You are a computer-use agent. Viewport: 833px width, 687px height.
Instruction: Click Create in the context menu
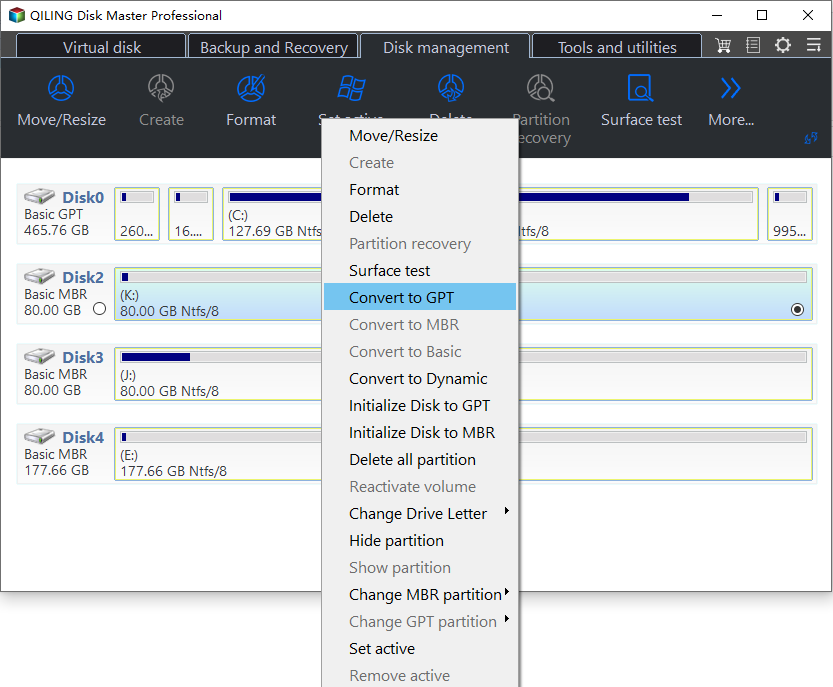click(420, 162)
